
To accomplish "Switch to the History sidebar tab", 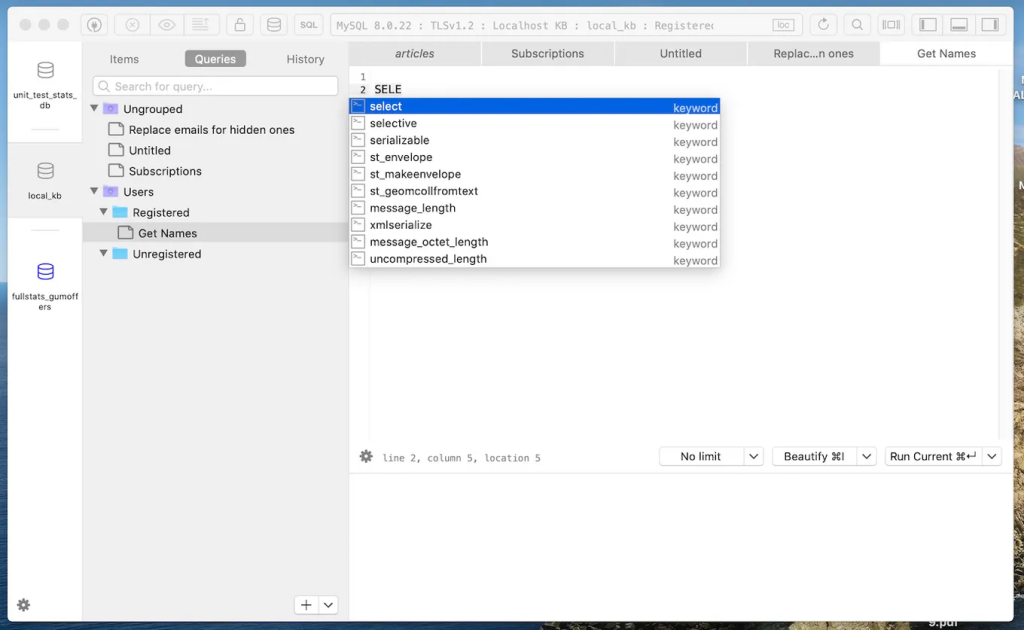I will pos(305,60).
